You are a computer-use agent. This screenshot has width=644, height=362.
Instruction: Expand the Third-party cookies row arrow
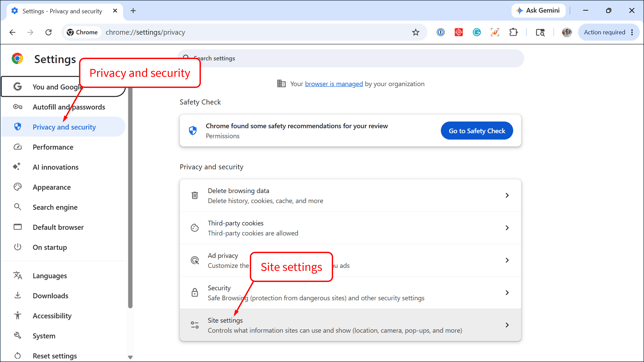point(507,228)
